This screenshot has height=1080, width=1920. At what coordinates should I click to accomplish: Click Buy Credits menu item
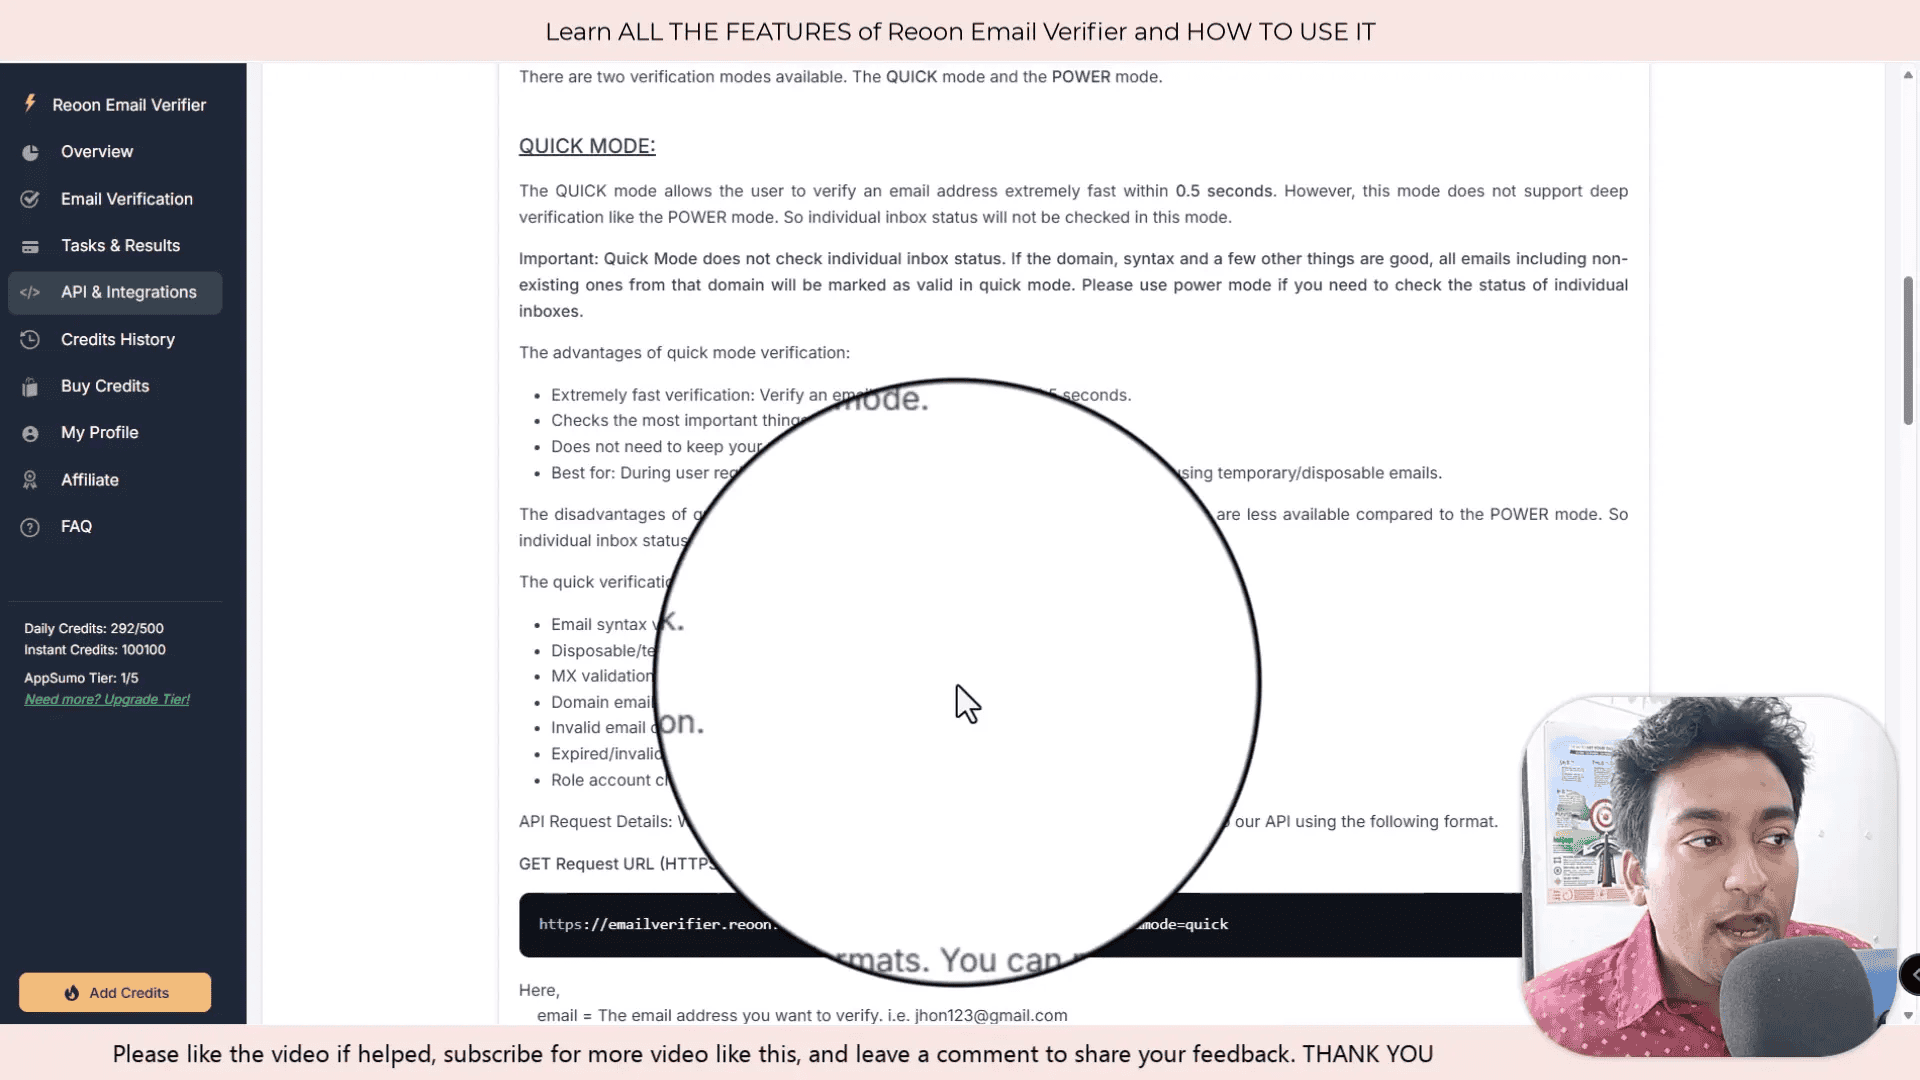pos(104,386)
